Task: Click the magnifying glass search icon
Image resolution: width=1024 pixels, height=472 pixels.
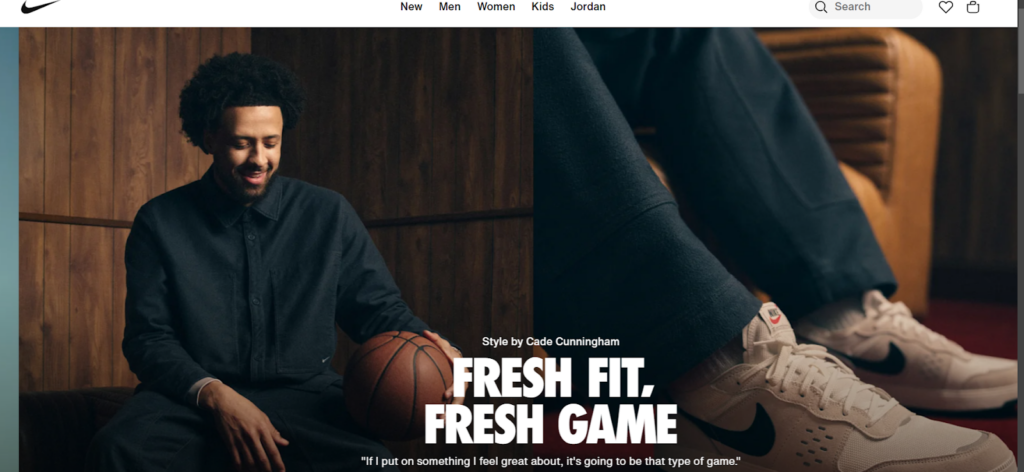Action: 821,7
